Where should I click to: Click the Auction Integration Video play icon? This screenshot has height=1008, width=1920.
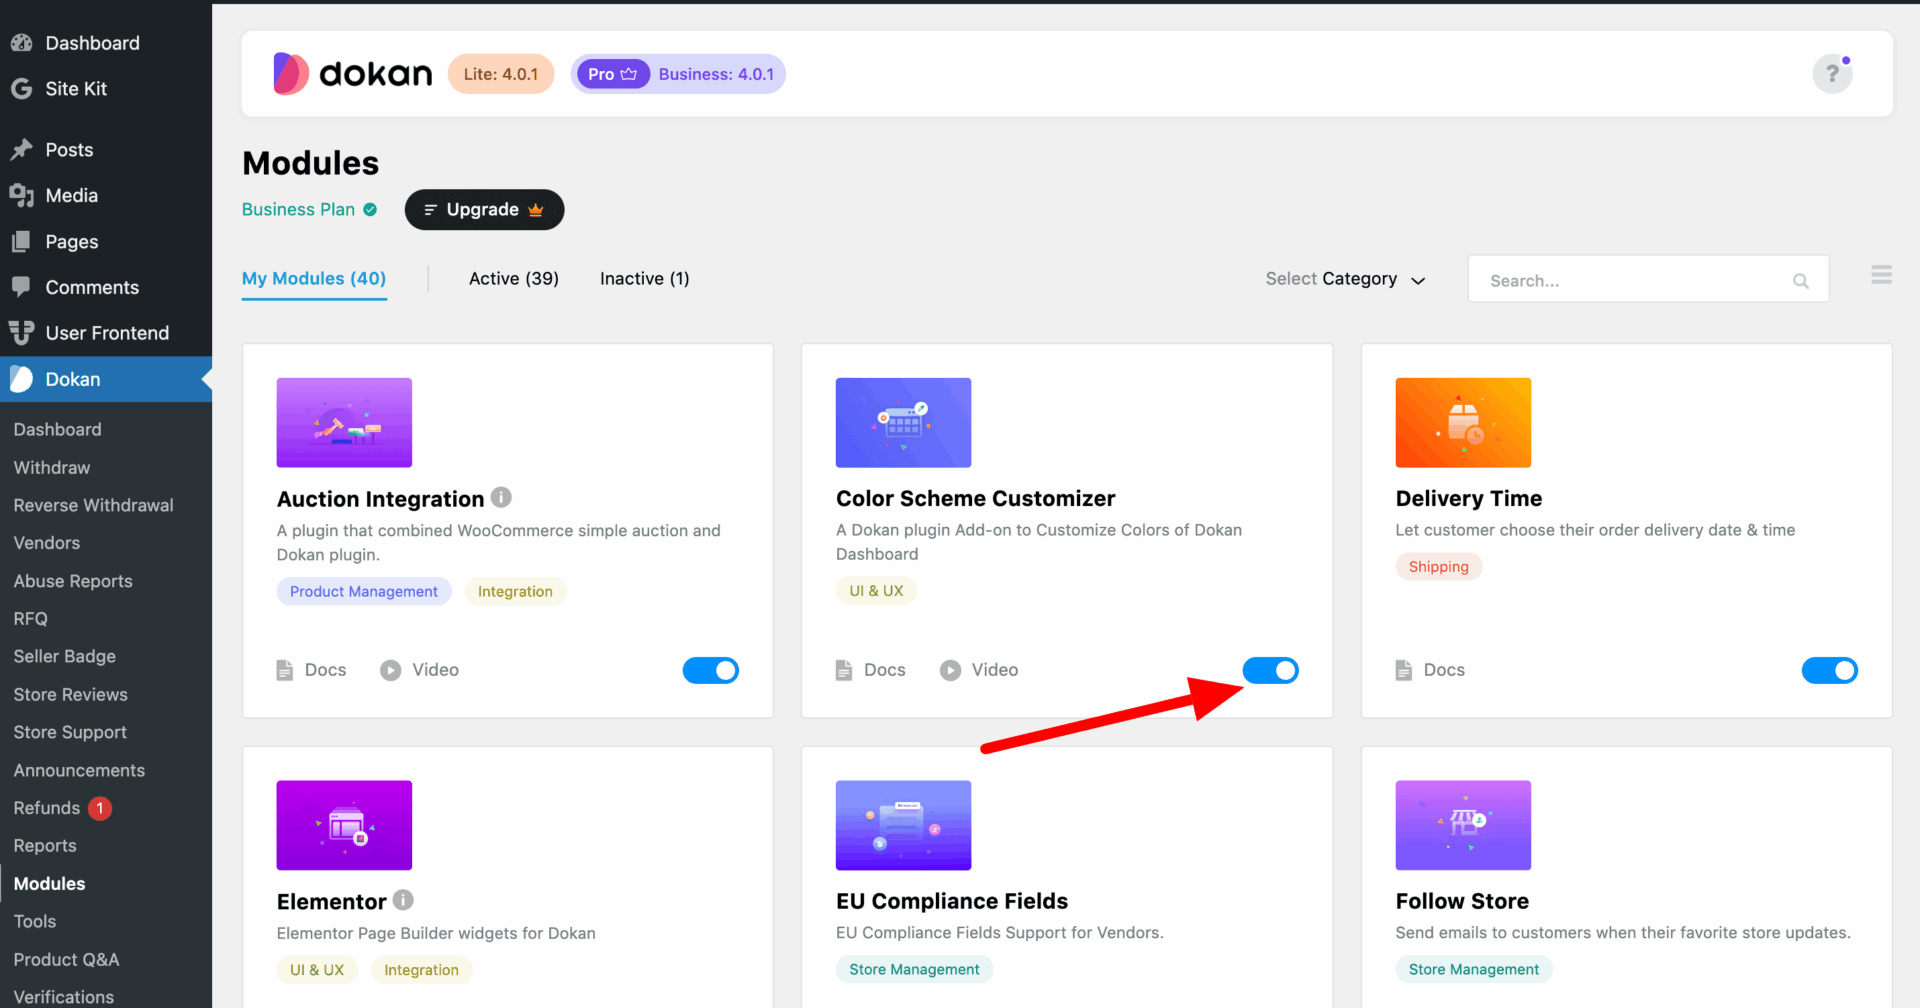tap(390, 670)
